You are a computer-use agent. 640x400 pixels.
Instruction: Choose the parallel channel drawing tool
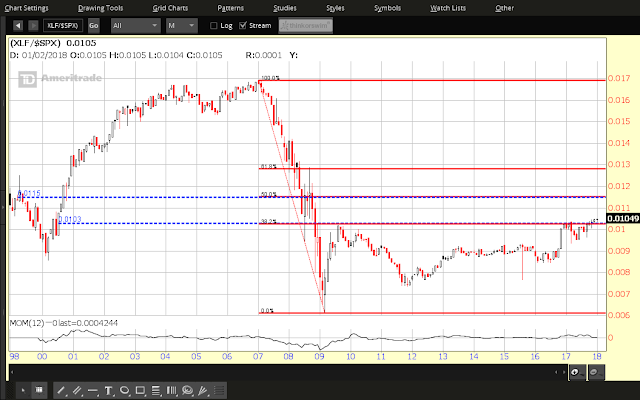[77, 391]
